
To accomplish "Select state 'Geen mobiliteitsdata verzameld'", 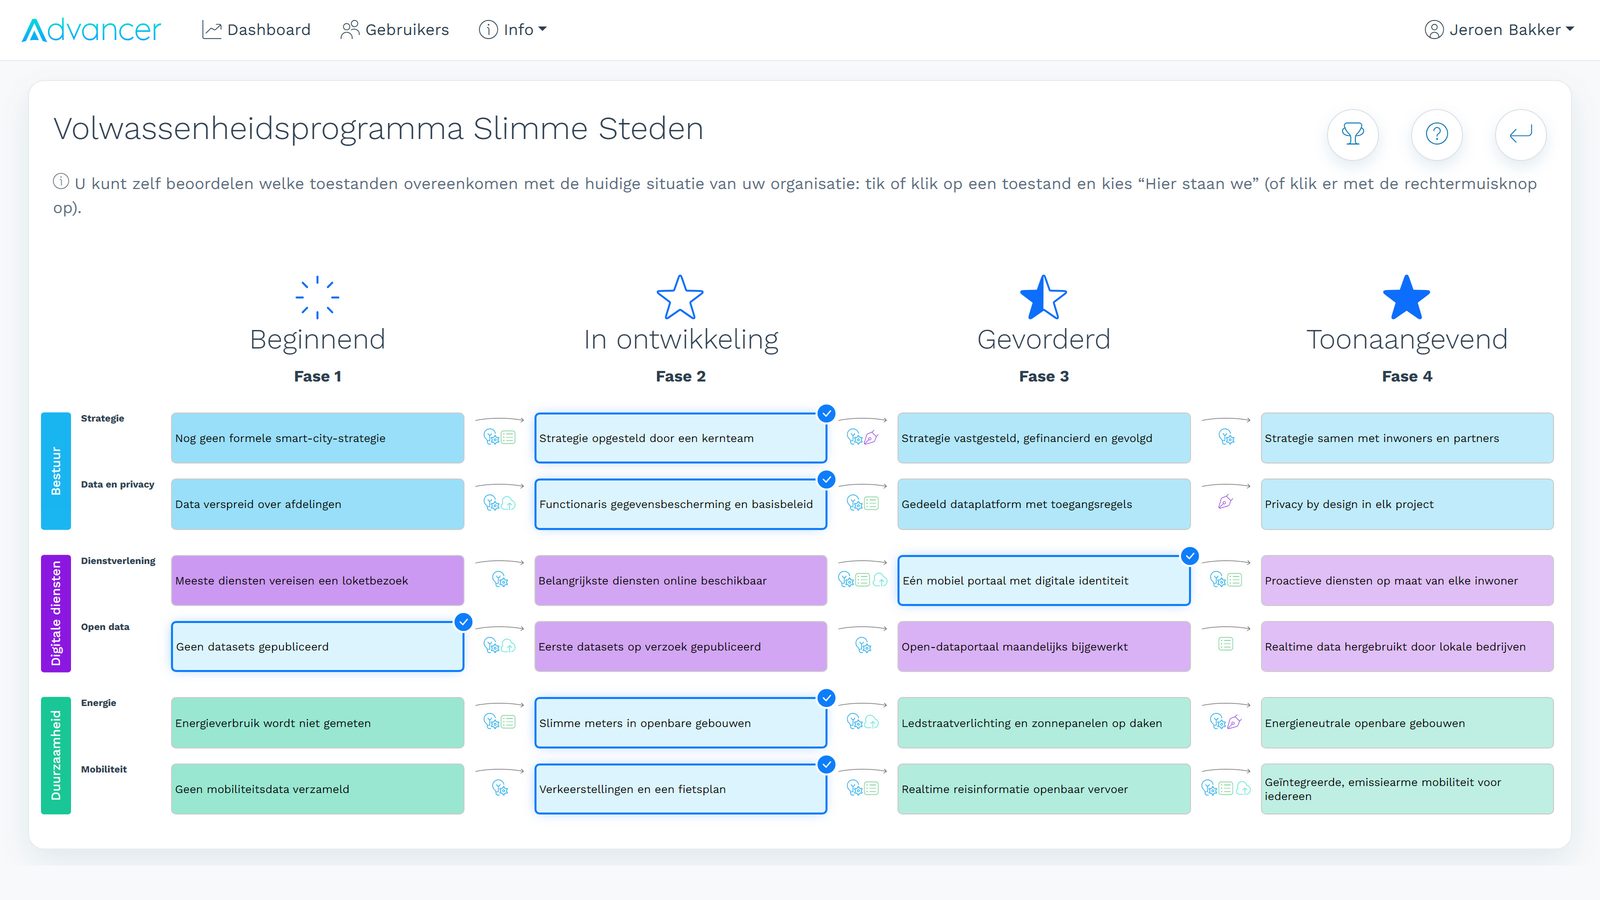I will 318,789.
